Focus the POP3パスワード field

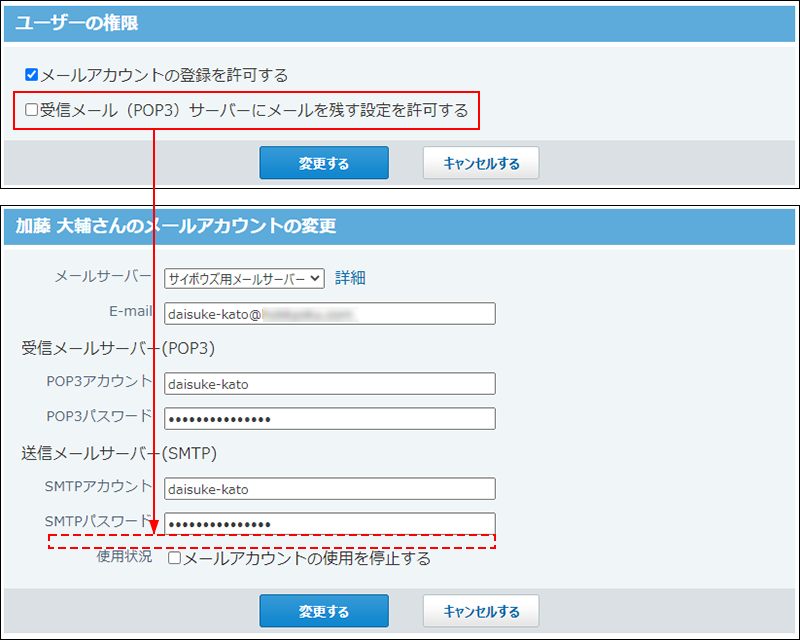point(330,419)
